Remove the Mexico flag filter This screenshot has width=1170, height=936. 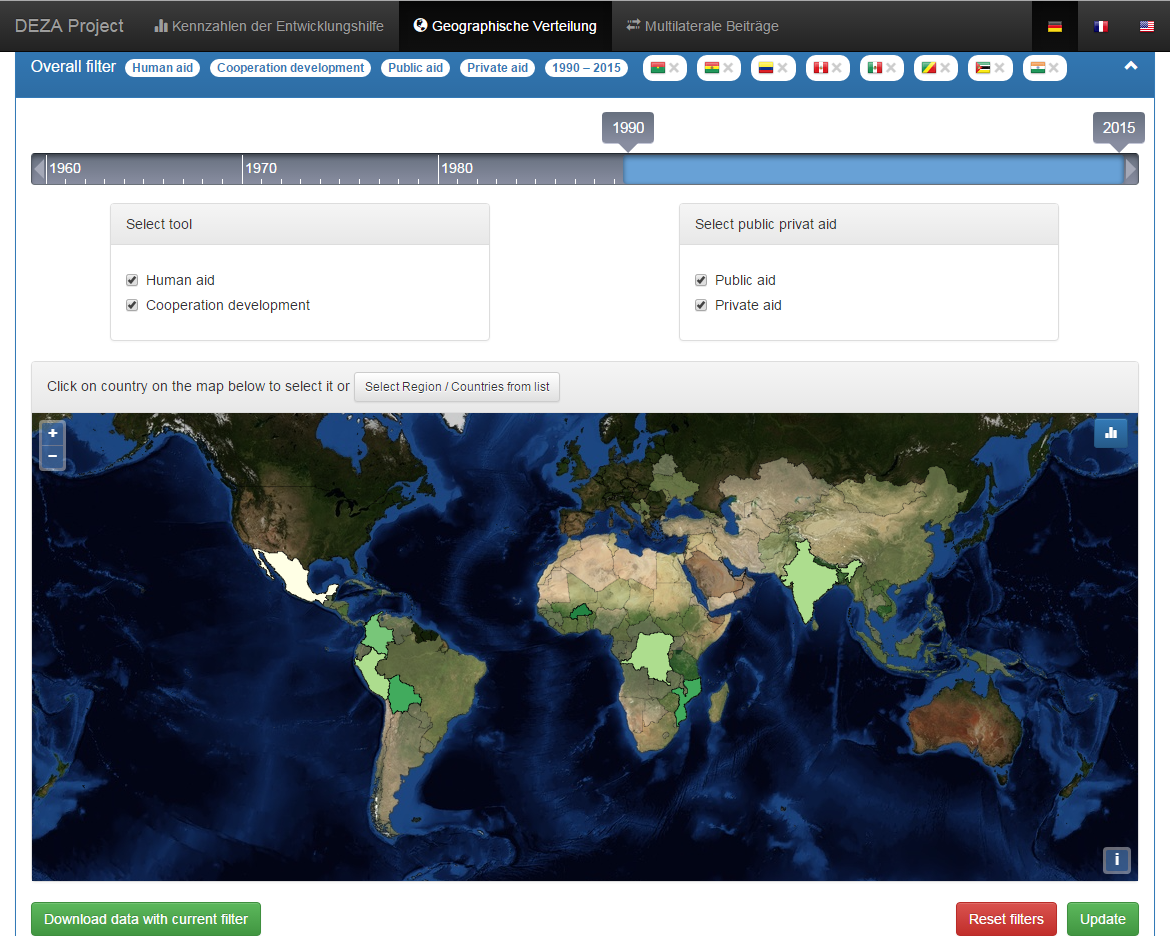890,68
